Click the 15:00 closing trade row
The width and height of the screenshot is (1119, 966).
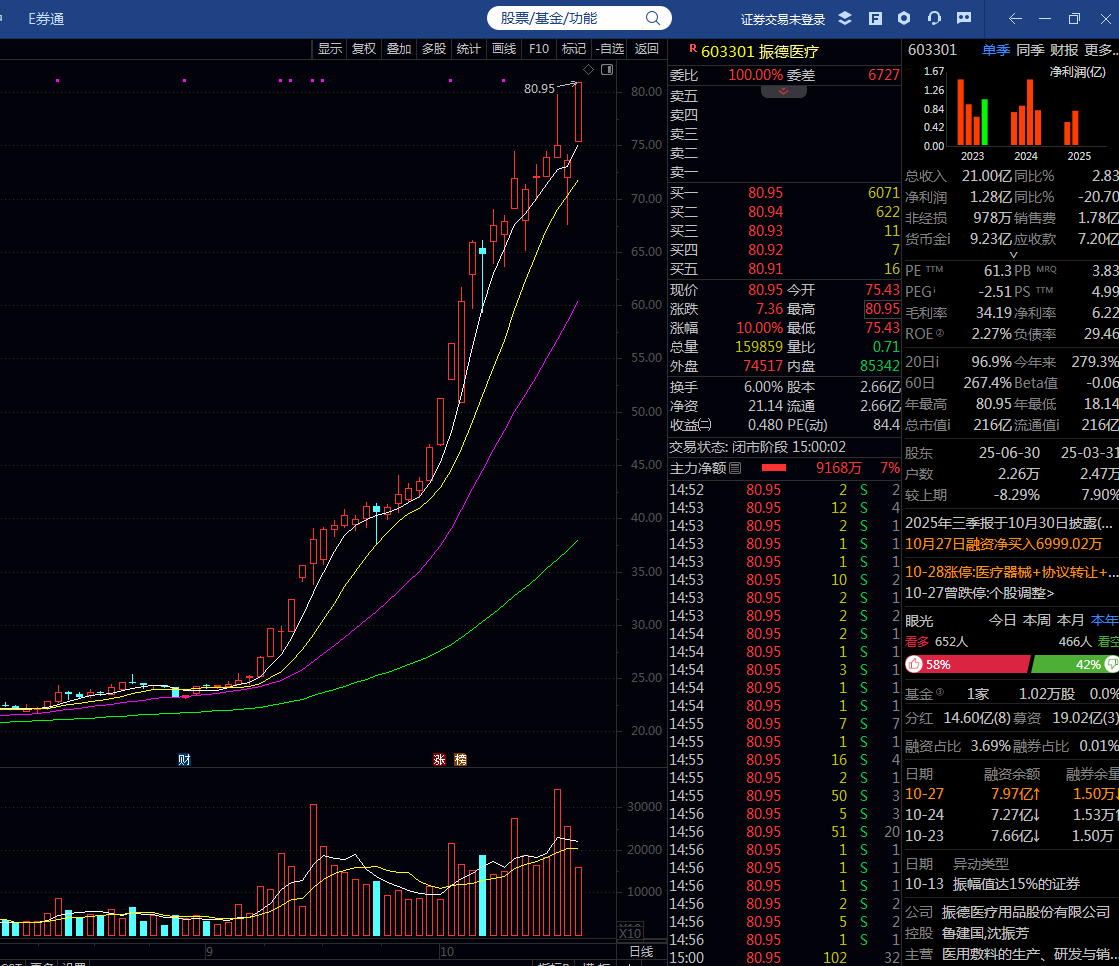pos(784,957)
